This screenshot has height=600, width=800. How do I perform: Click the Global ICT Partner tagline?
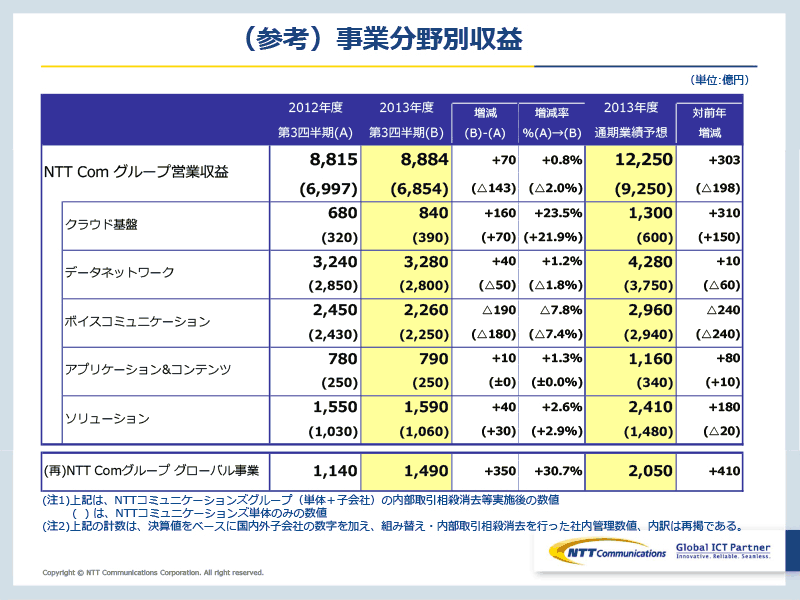[723, 551]
